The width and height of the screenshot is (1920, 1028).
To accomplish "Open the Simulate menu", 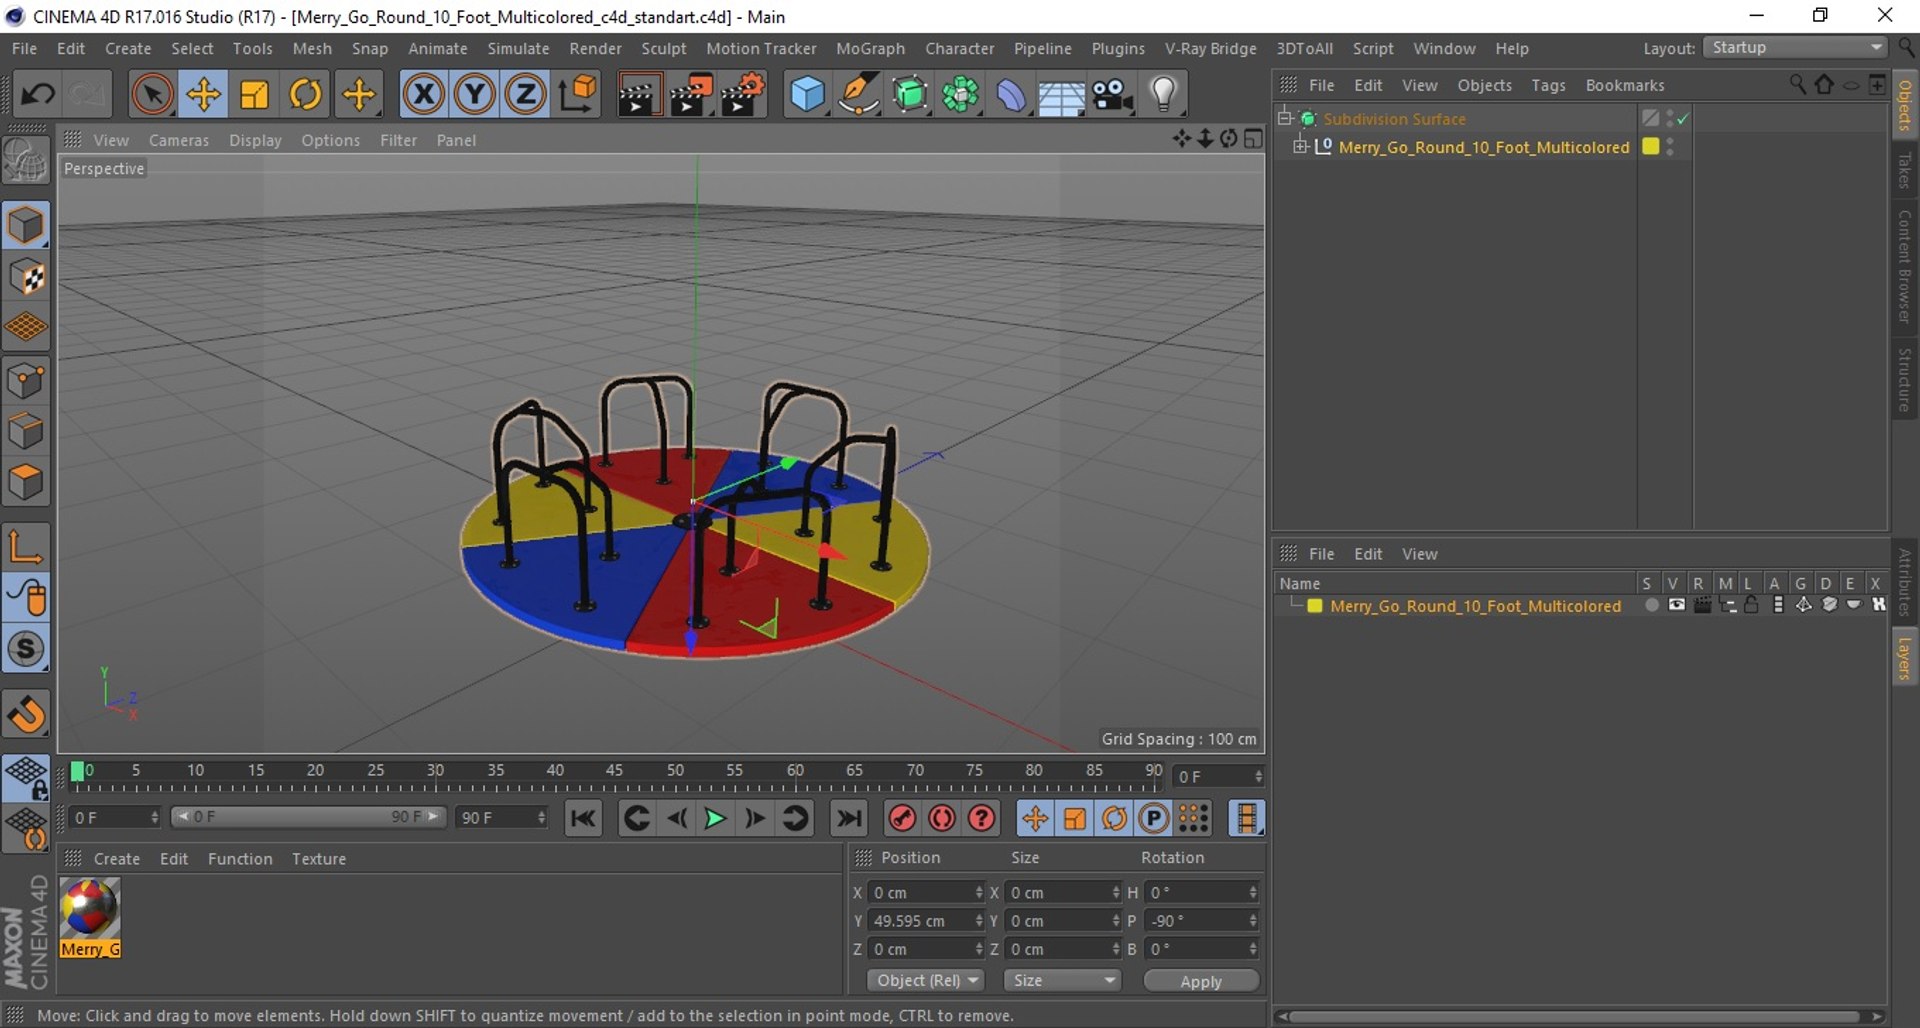I will click(x=518, y=48).
